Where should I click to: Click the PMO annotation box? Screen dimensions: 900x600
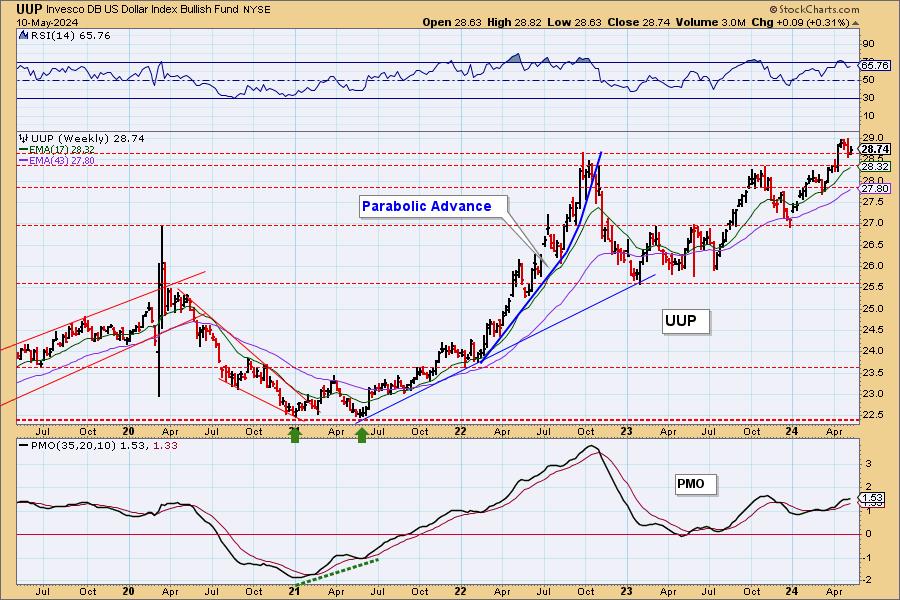point(696,483)
